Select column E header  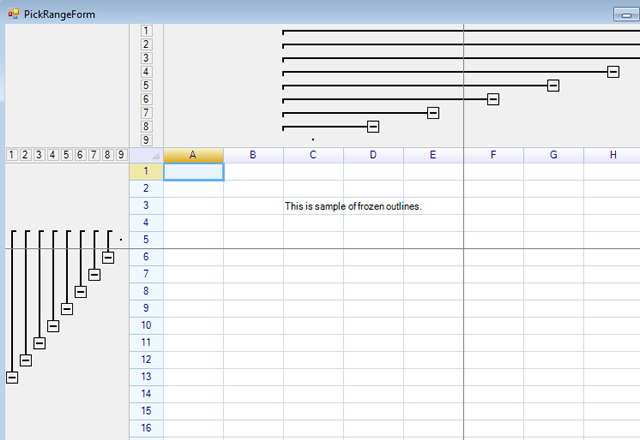coord(433,155)
